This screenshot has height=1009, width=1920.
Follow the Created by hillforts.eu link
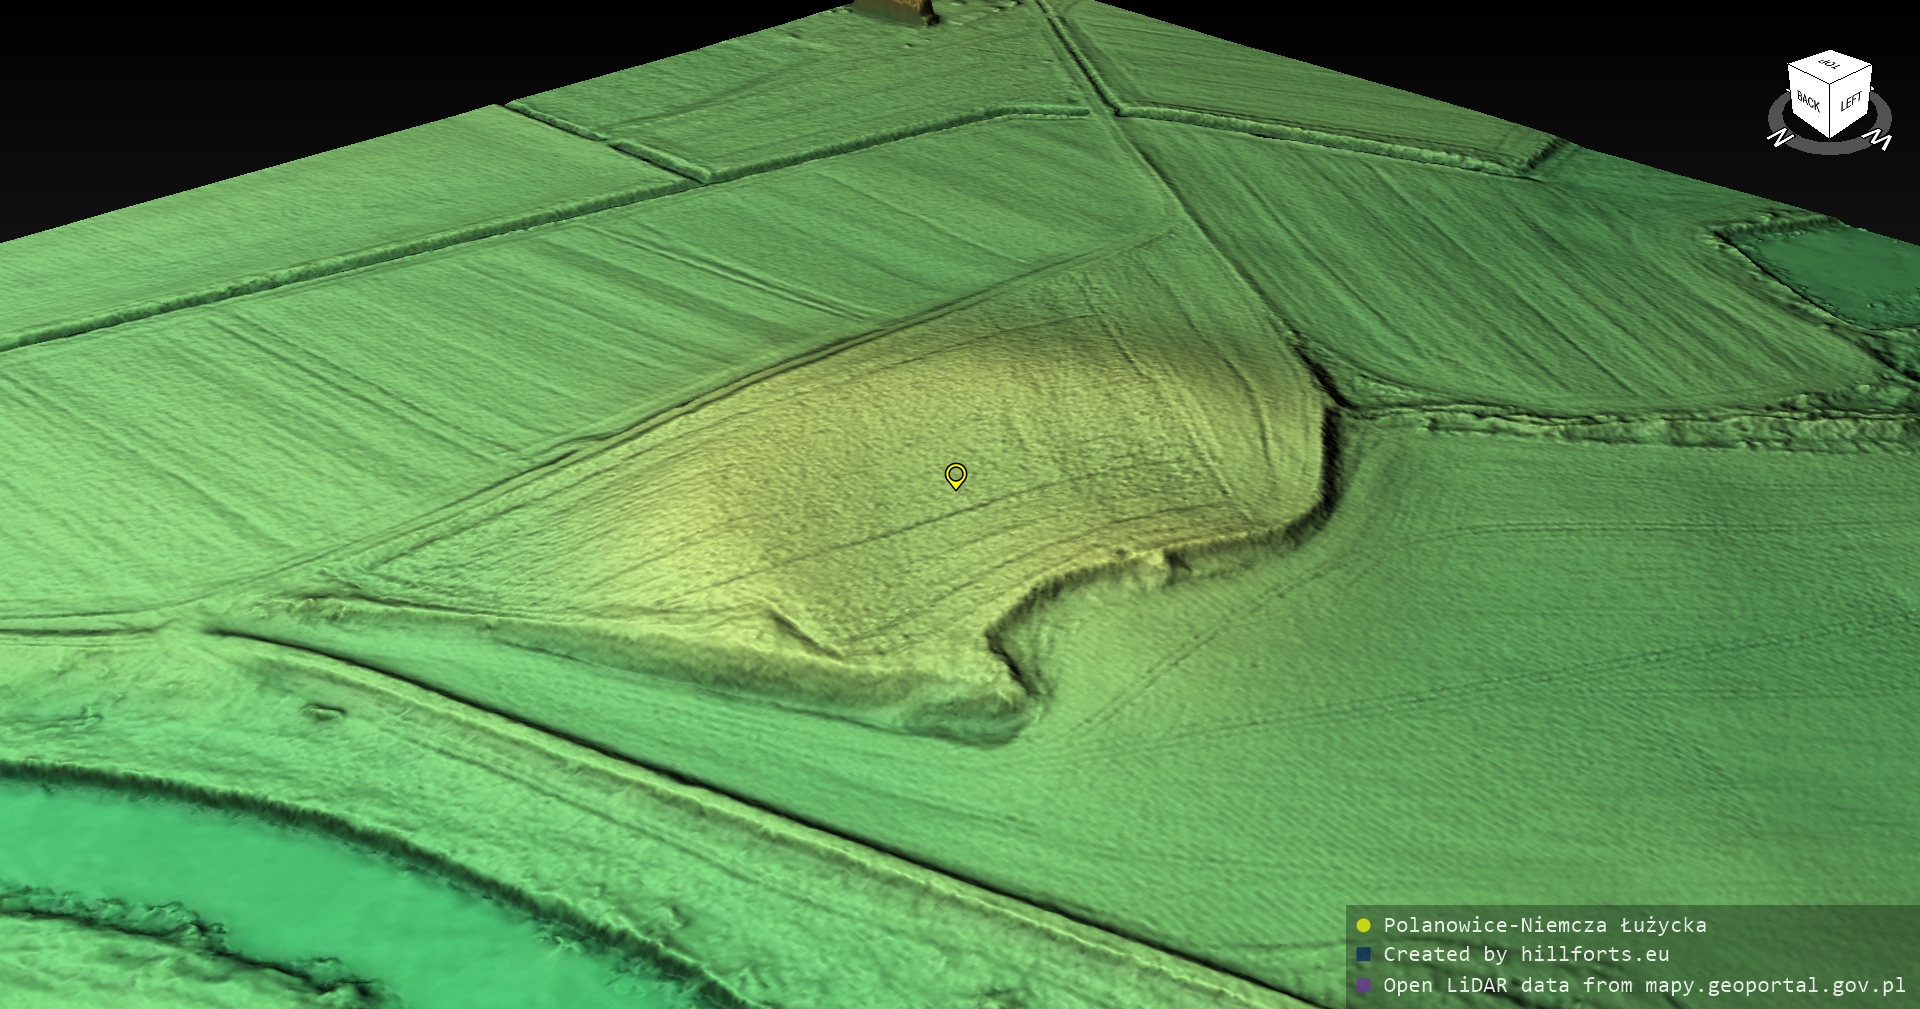point(1526,955)
